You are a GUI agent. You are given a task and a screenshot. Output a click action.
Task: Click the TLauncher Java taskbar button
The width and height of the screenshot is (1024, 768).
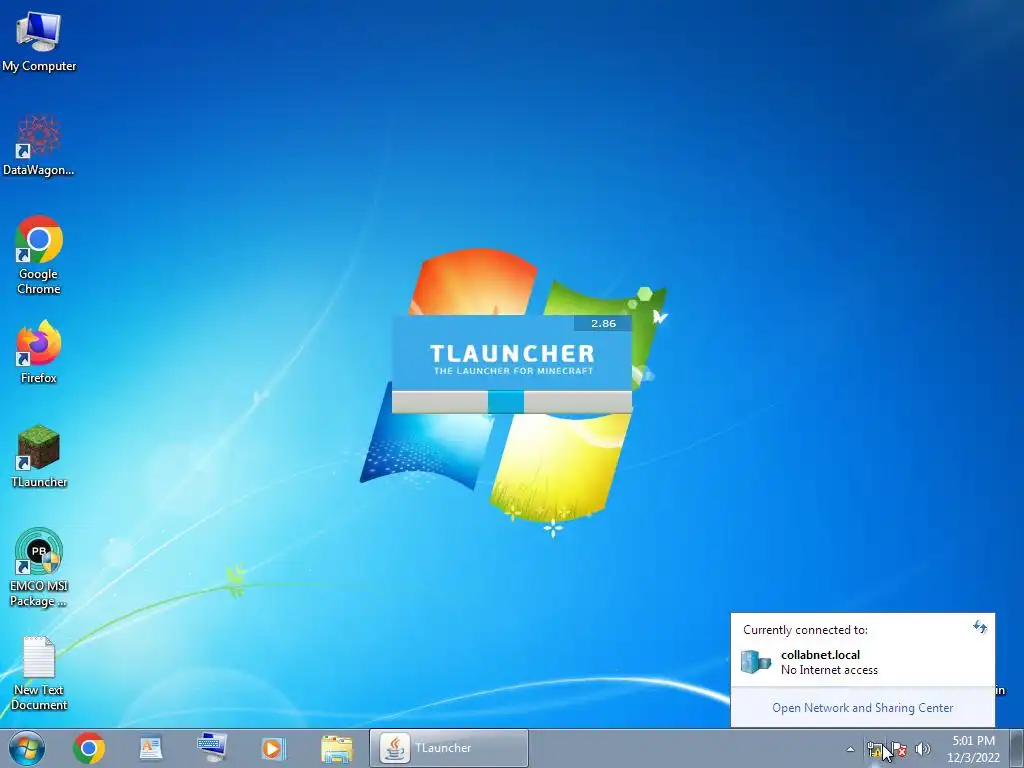tap(449, 748)
